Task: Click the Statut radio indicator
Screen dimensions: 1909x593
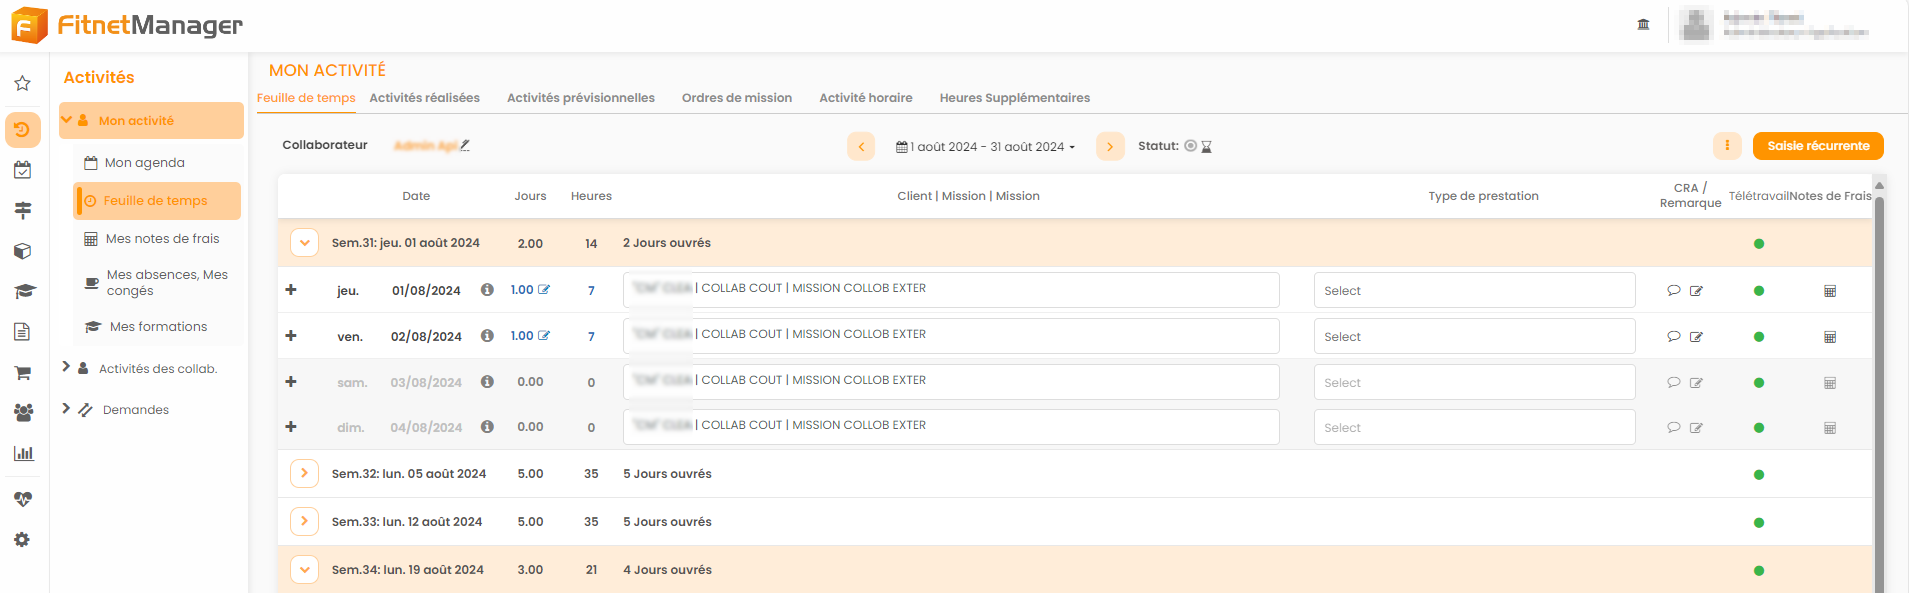Action: point(1190,146)
